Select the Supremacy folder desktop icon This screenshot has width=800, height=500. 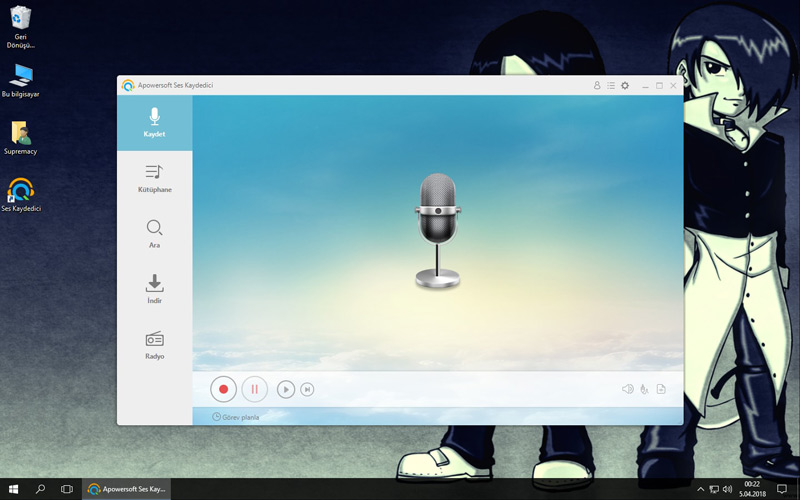pyautogui.click(x=20, y=138)
